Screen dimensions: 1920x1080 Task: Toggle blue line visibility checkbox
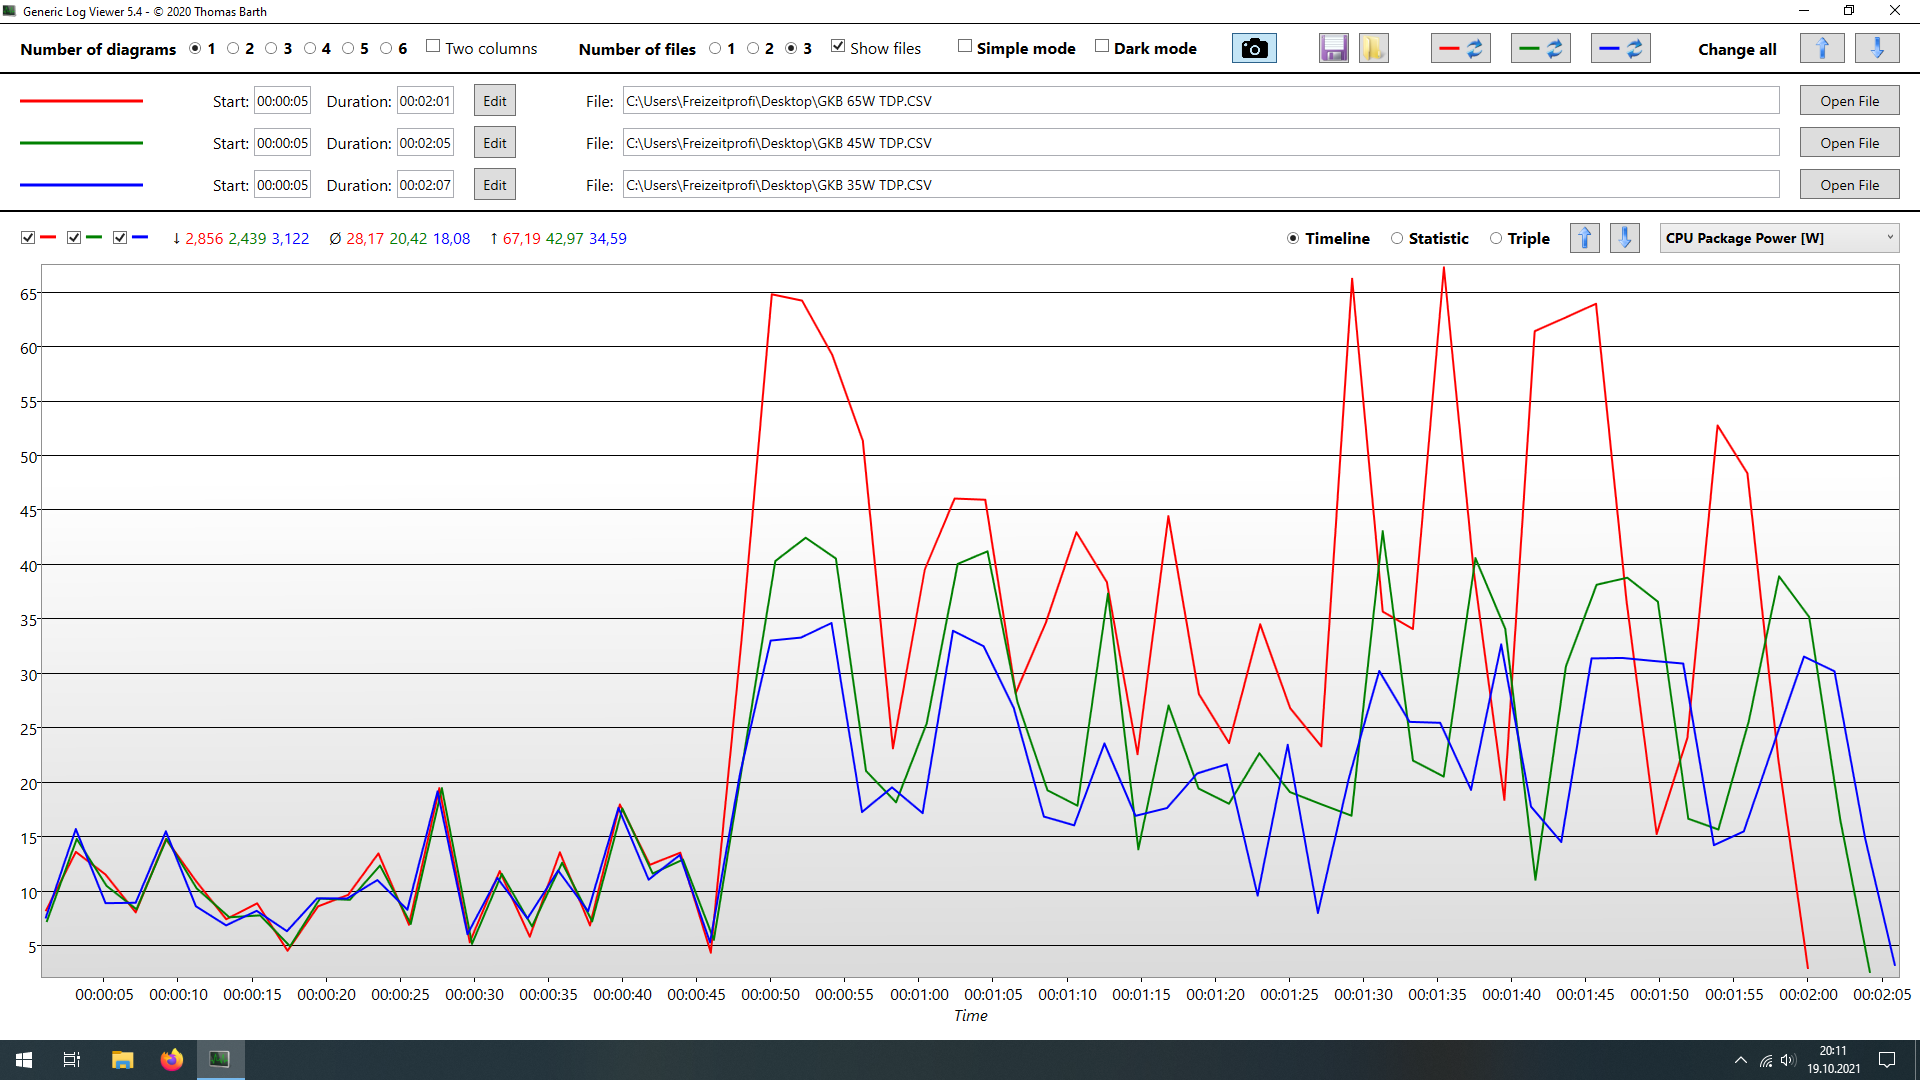pos(120,238)
